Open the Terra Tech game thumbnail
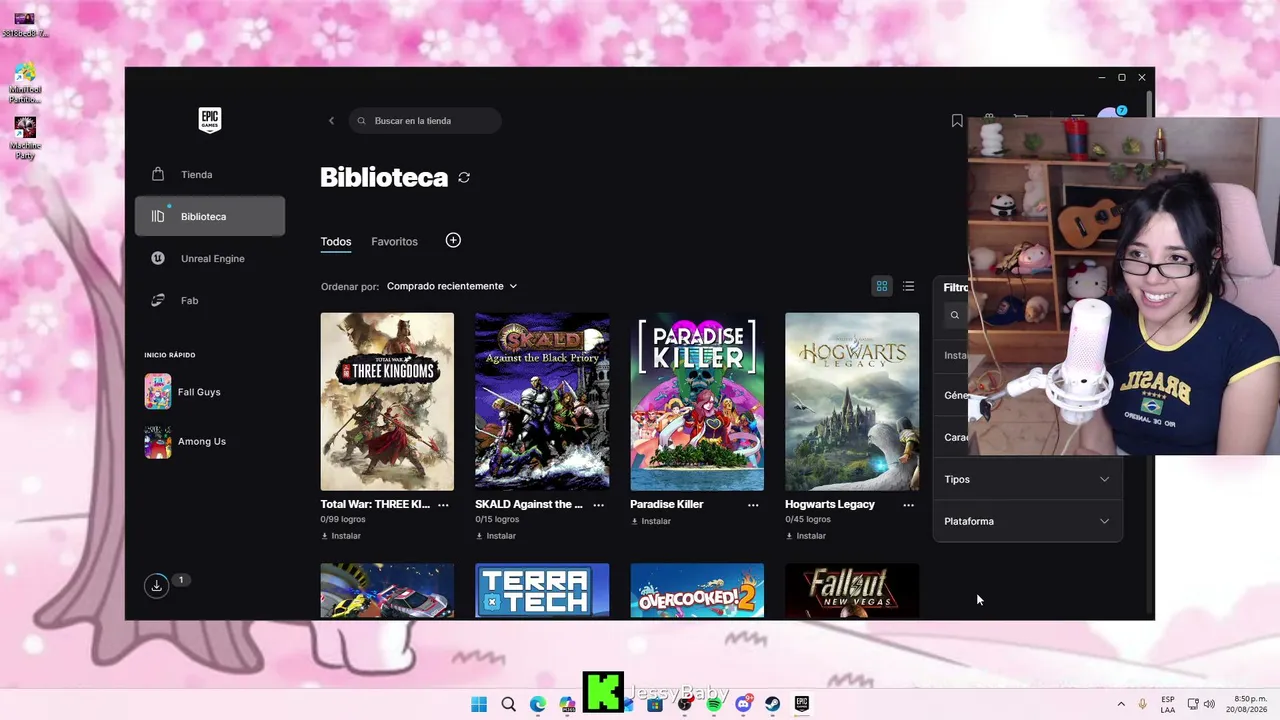 [x=542, y=591]
